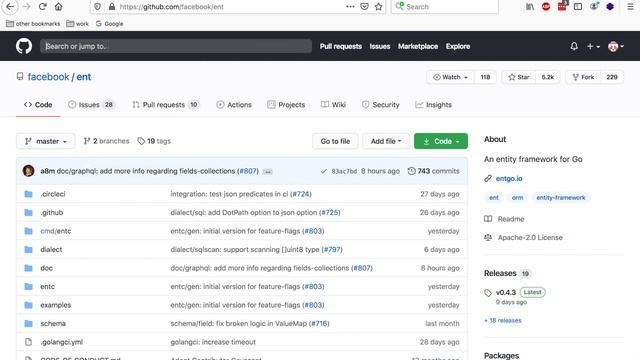Switch to the Pull requests repo tab

(165, 104)
